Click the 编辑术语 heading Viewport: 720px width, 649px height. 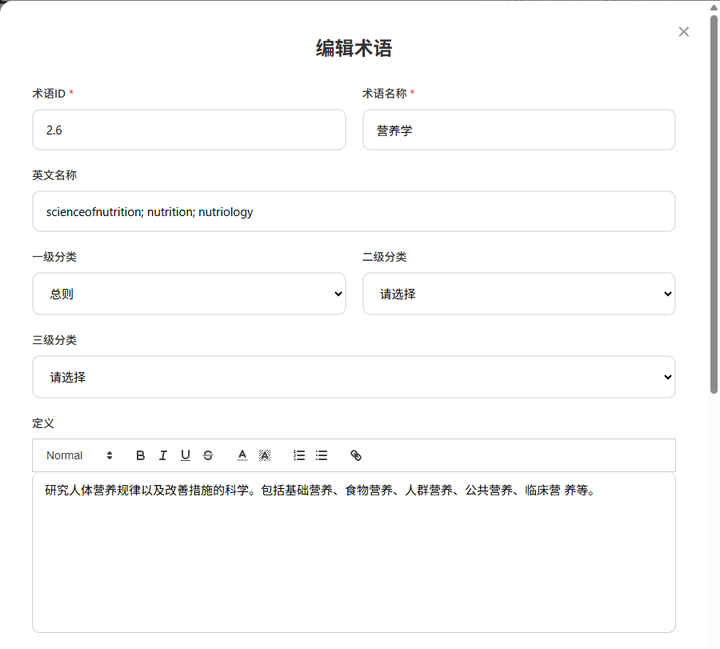point(354,48)
